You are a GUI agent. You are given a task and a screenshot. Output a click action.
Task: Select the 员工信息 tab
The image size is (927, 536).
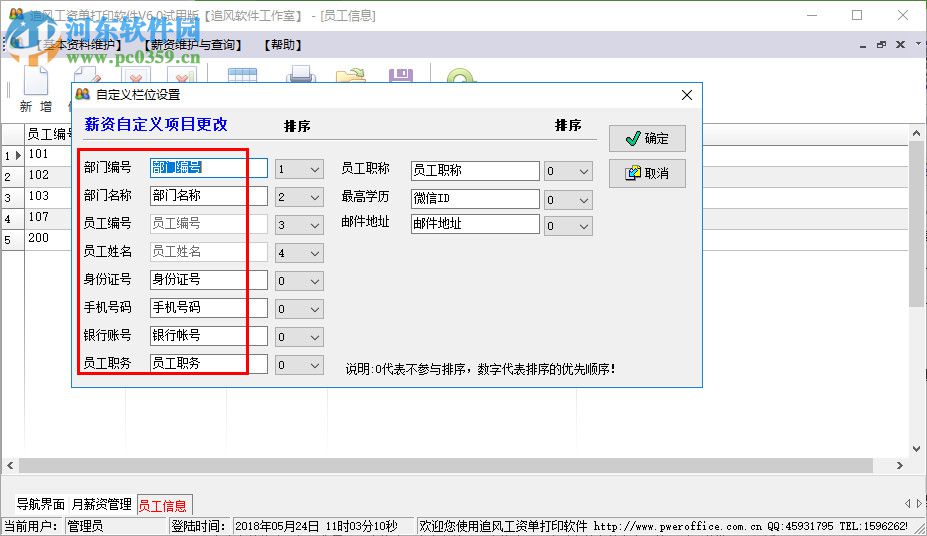[x=163, y=505]
